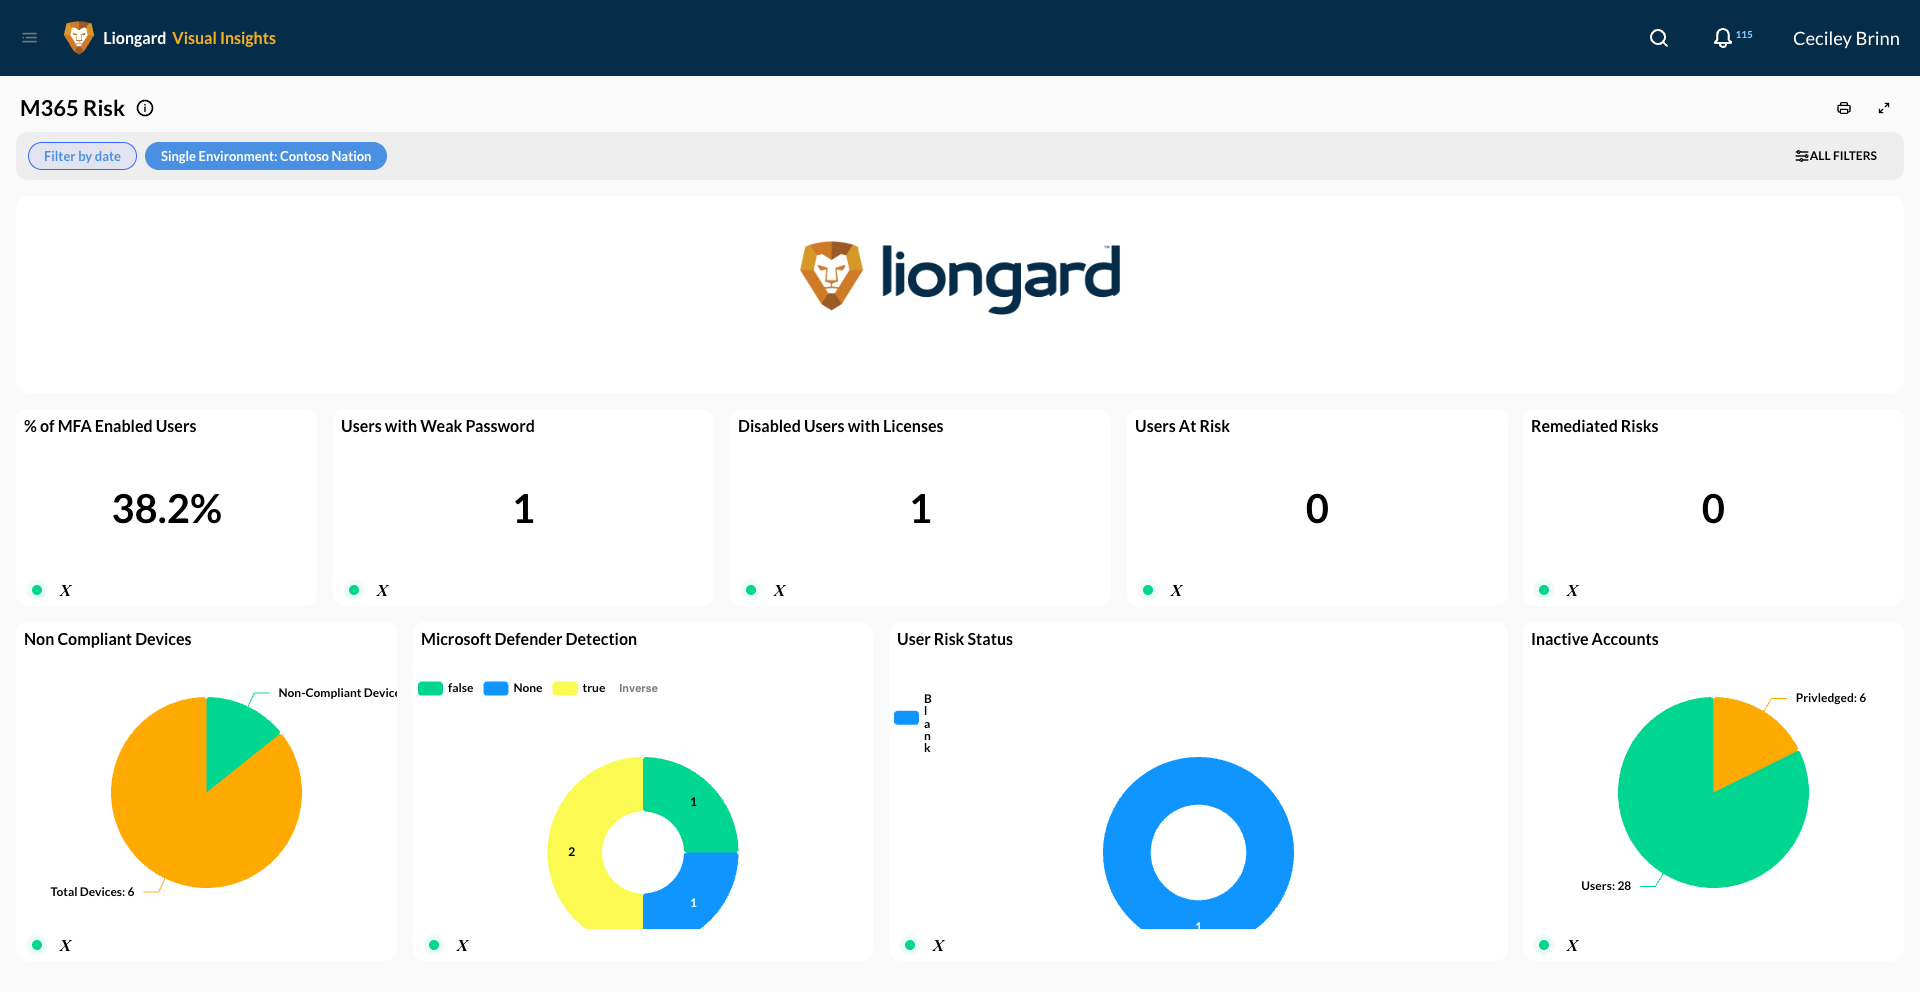Open Cecily Brinn user menu
This screenshot has height=992, width=1920.
pos(1846,38)
